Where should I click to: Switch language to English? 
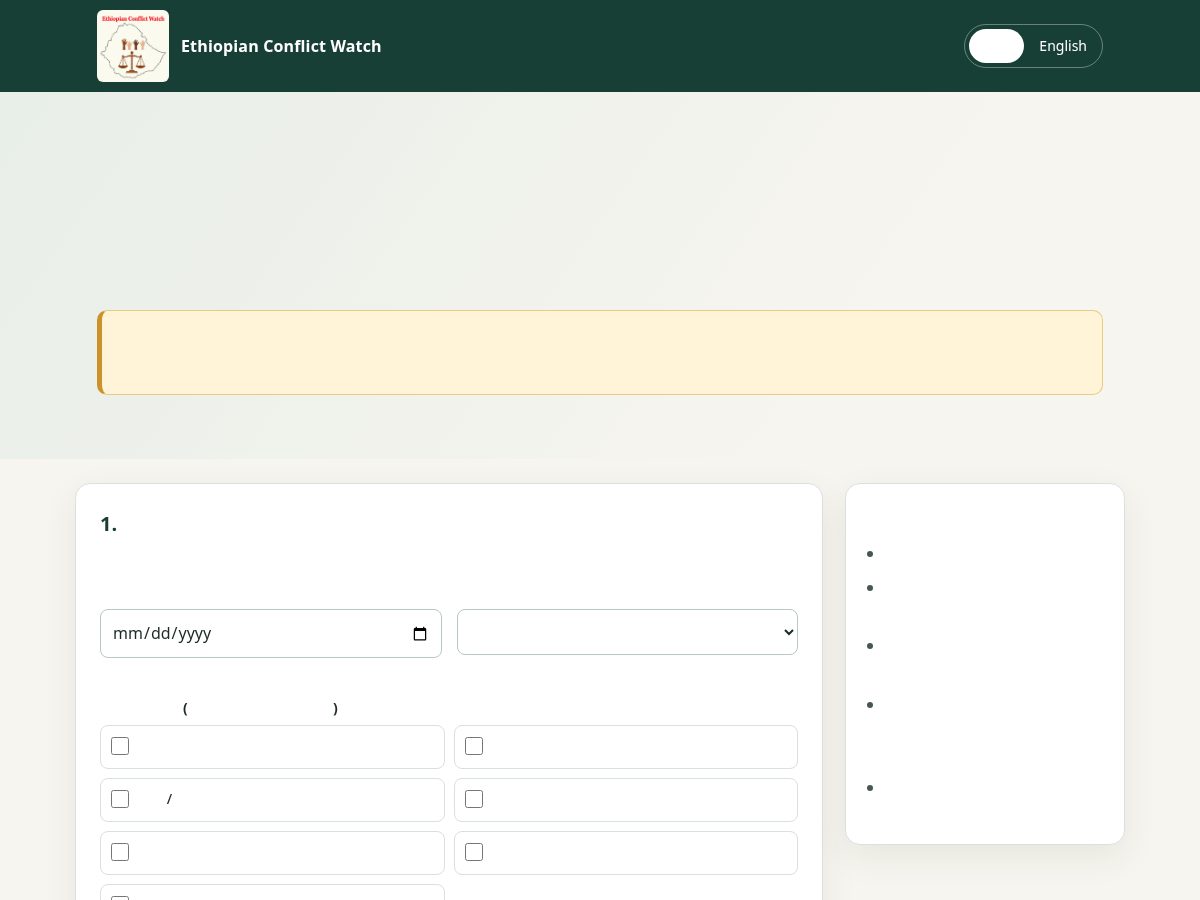[1062, 46]
